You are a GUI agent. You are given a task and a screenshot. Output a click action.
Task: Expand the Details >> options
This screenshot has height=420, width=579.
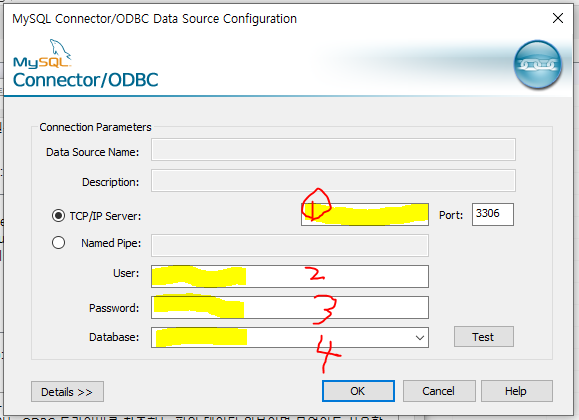click(x=67, y=392)
